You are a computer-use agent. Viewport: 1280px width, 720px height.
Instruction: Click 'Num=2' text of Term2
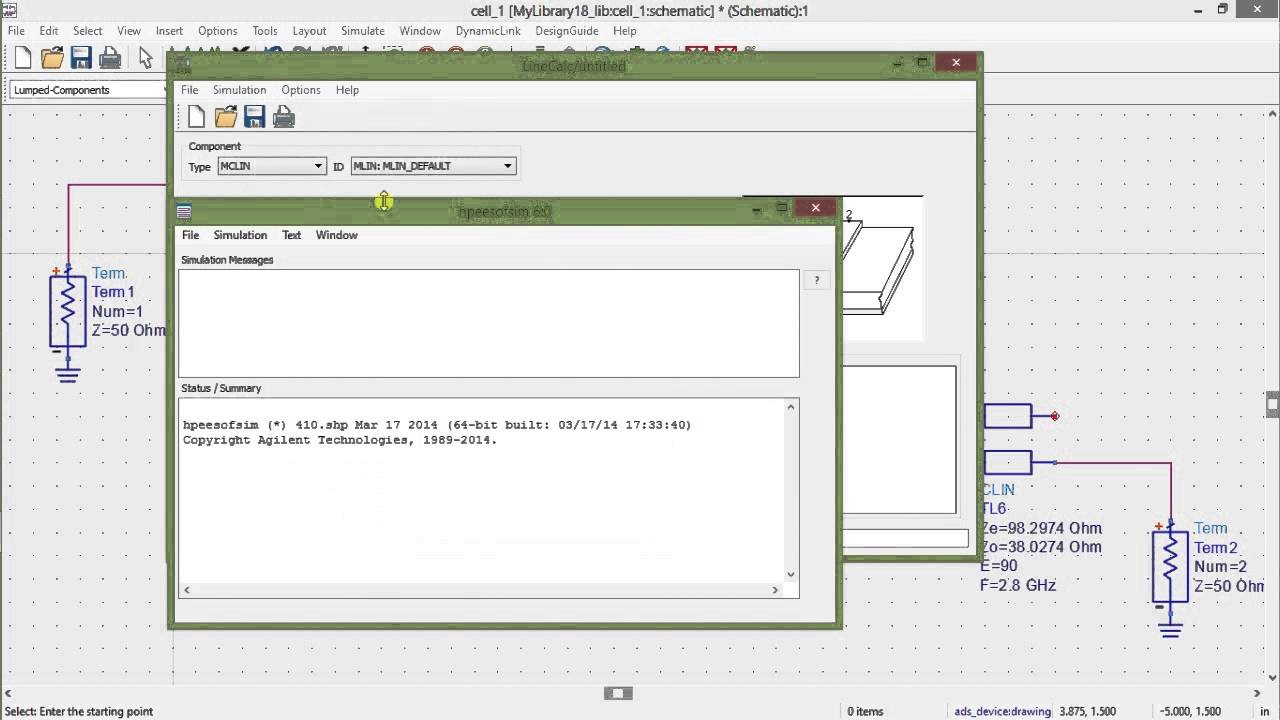1220,567
